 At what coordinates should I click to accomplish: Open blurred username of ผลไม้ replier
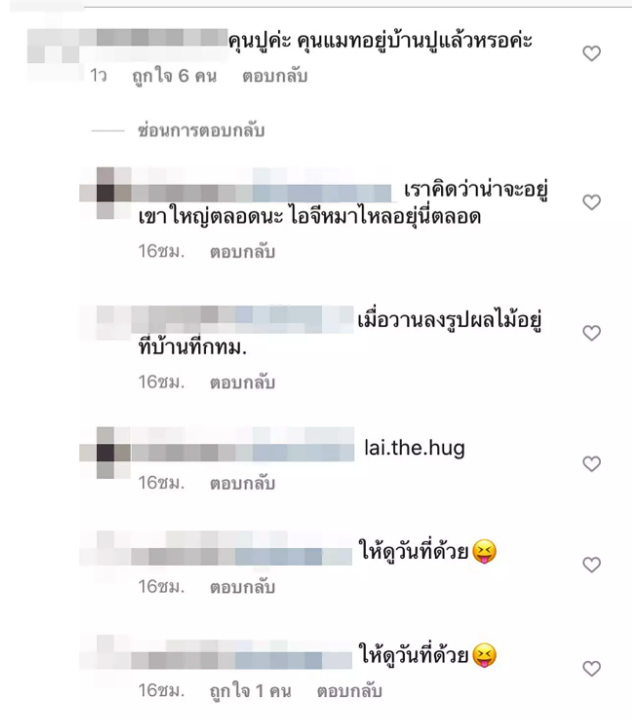[243, 319]
